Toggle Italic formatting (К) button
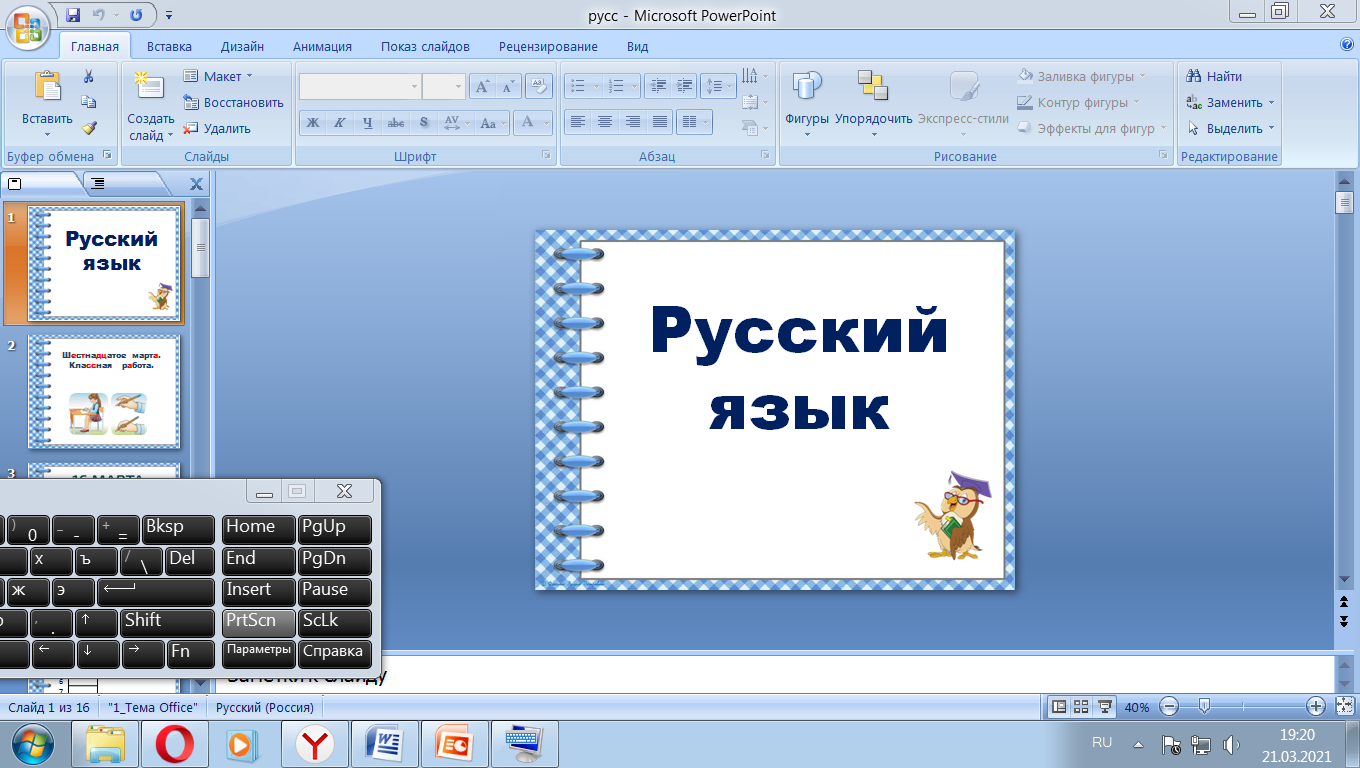The image size is (1360, 768). point(340,123)
